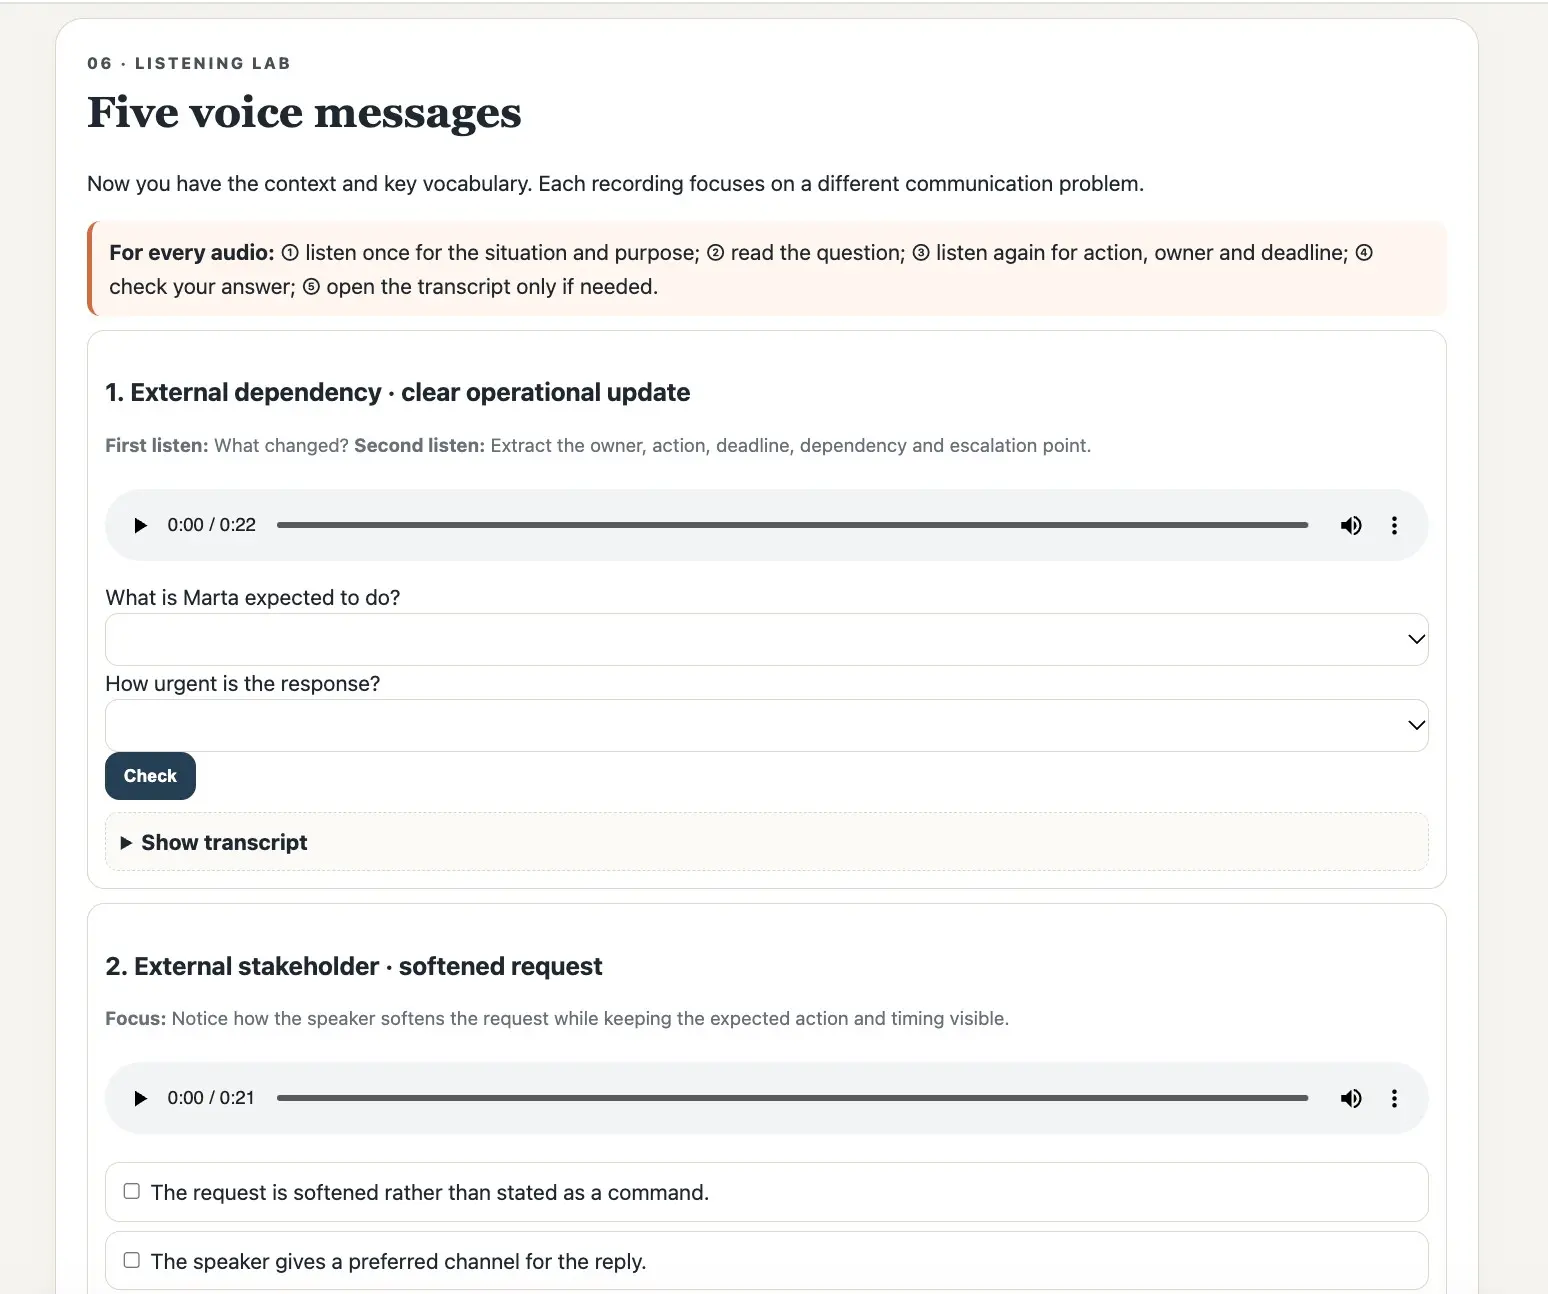Click heading '2. External stakeholder · softened request'
The width and height of the screenshot is (1548, 1294).
coord(354,966)
